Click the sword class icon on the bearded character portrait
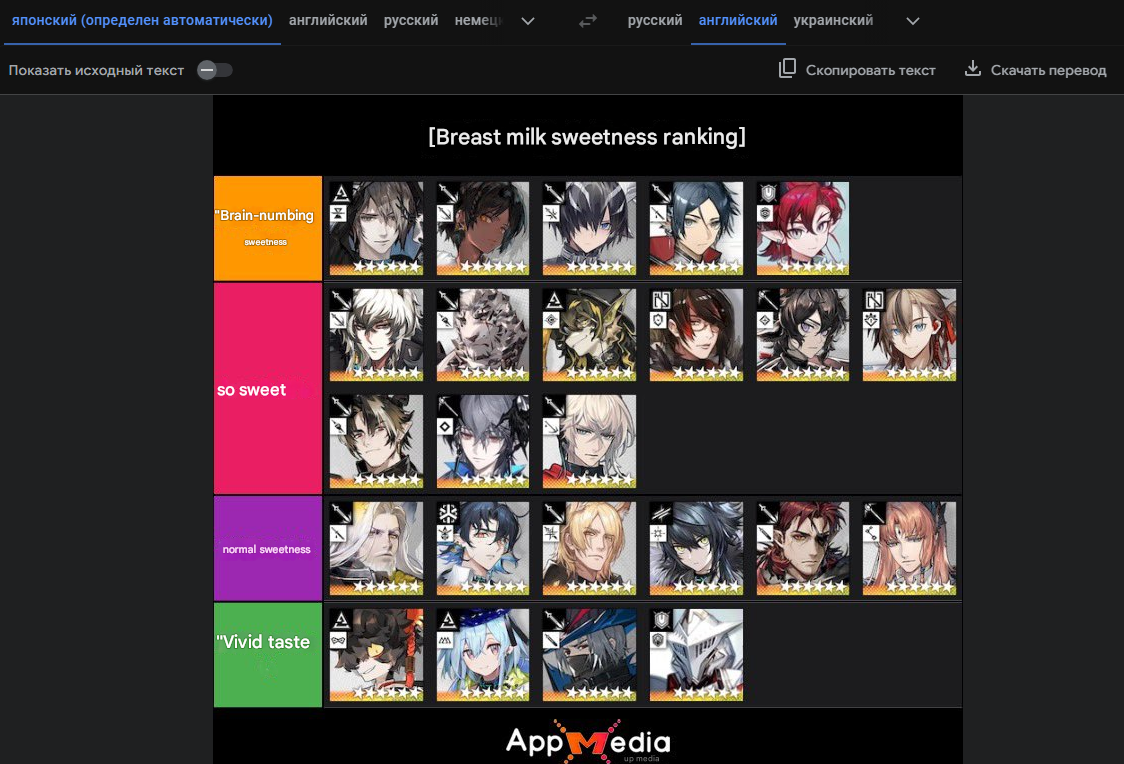 [x=341, y=514]
